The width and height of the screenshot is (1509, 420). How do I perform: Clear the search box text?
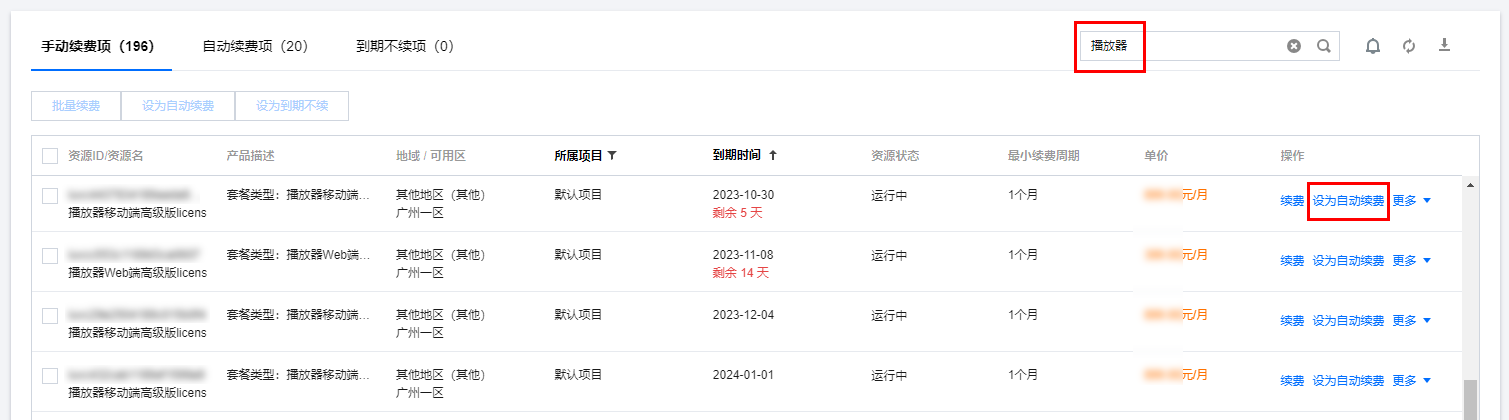pos(1294,46)
